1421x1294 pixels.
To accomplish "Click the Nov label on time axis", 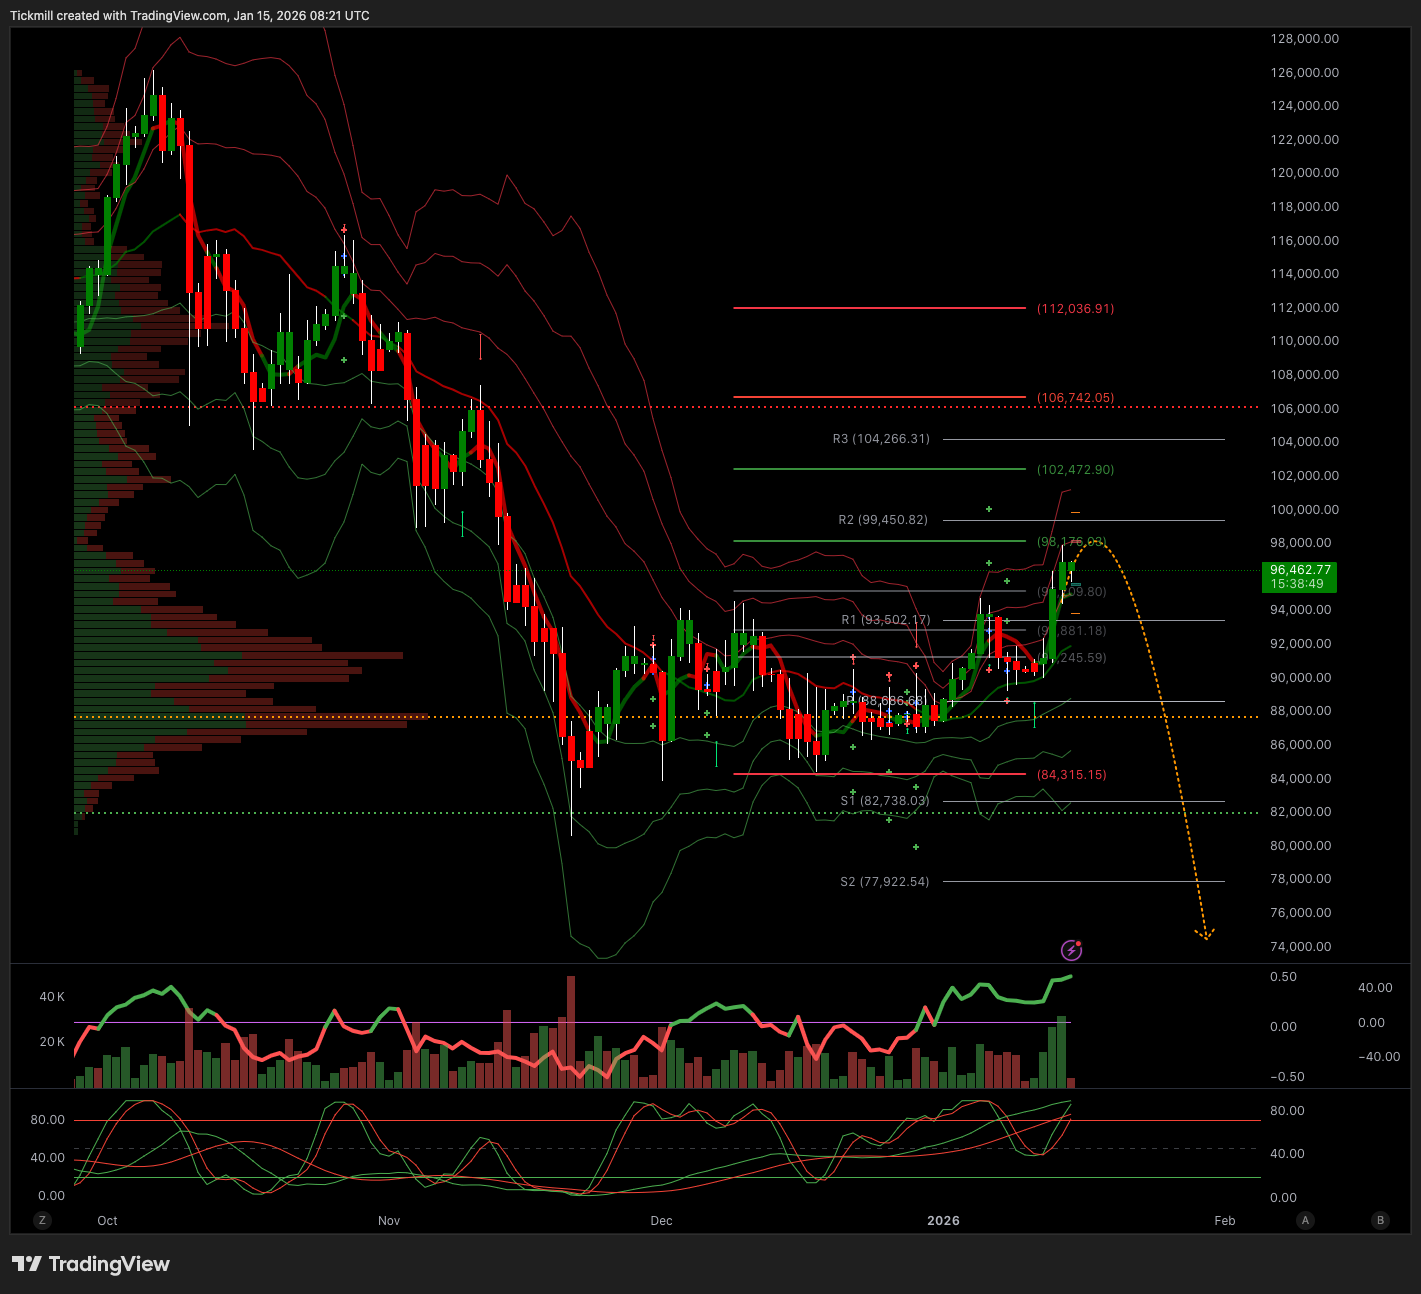I will (389, 1221).
